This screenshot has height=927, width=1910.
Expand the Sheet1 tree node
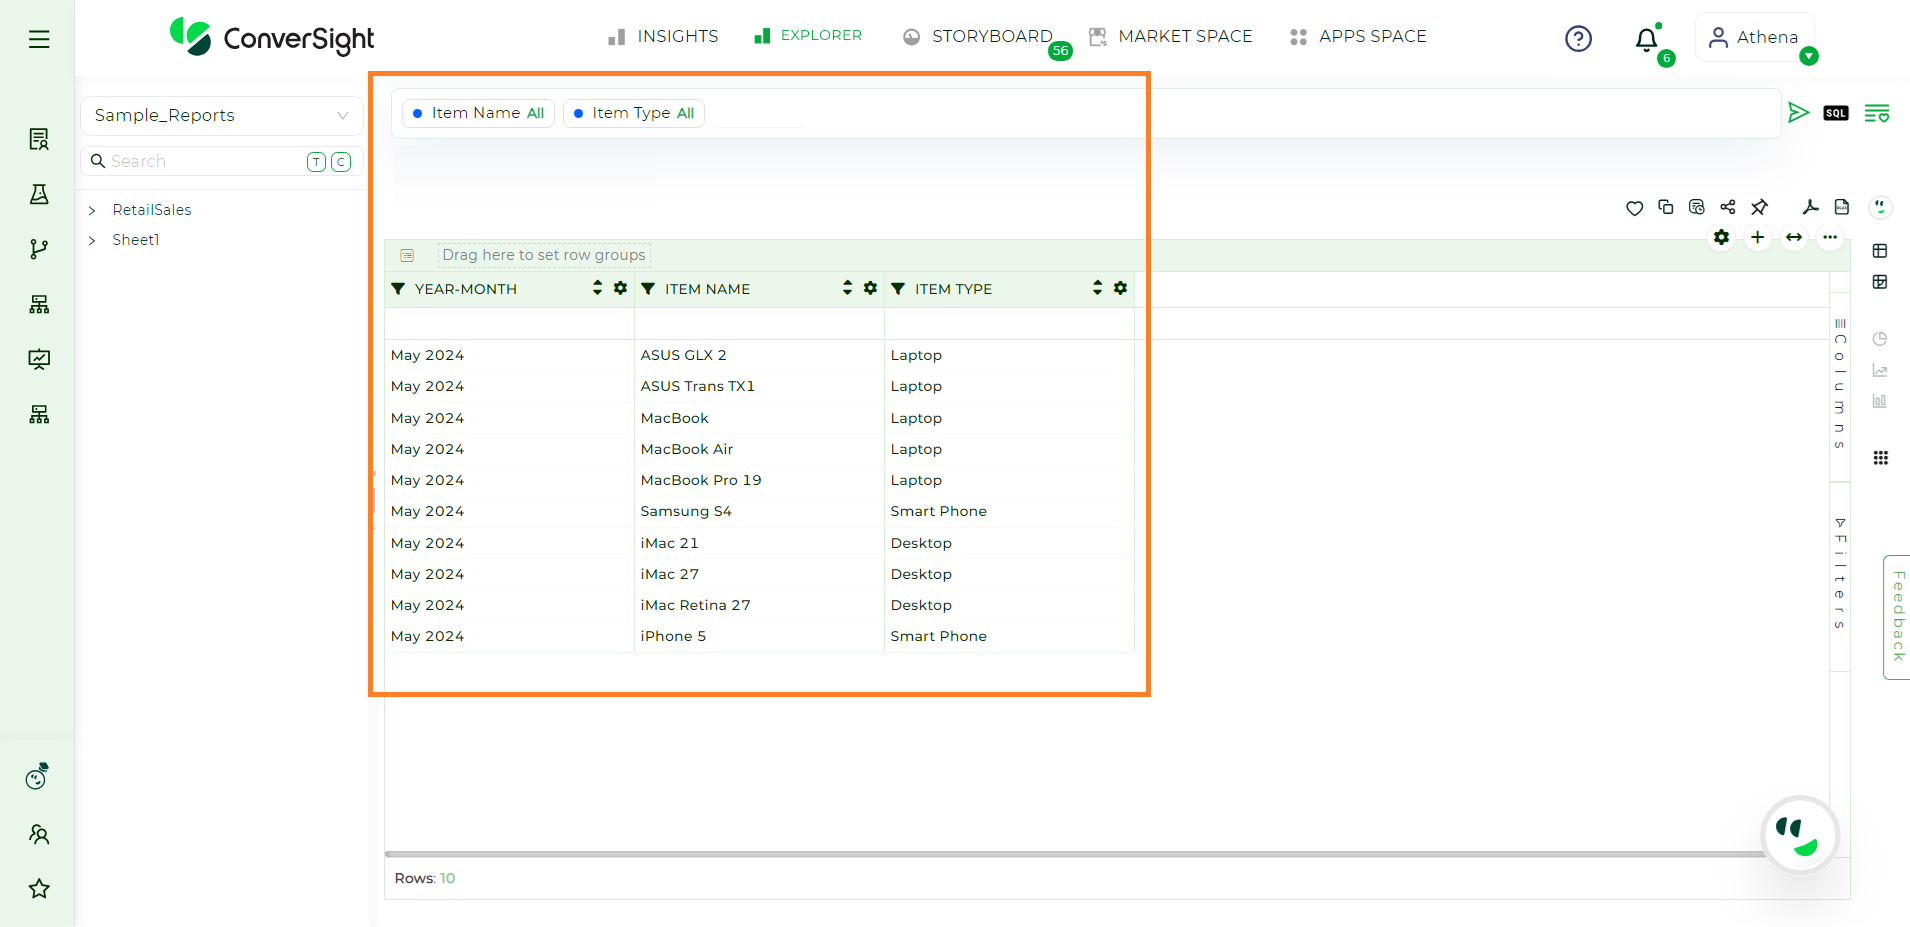[x=92, y=240]
